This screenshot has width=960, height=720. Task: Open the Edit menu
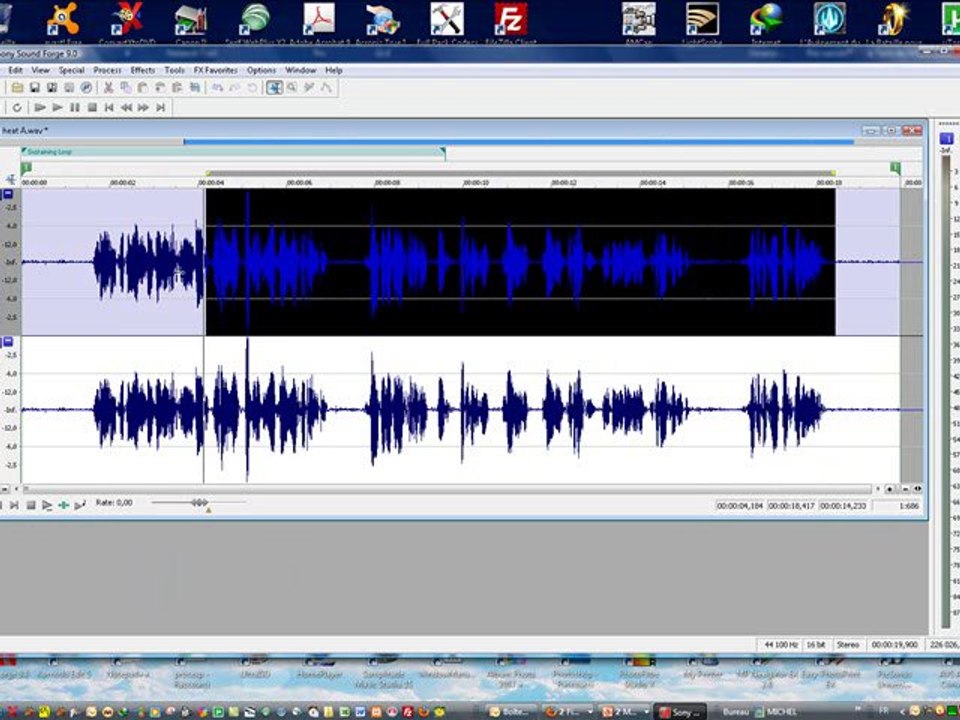(x=15, y=70)
